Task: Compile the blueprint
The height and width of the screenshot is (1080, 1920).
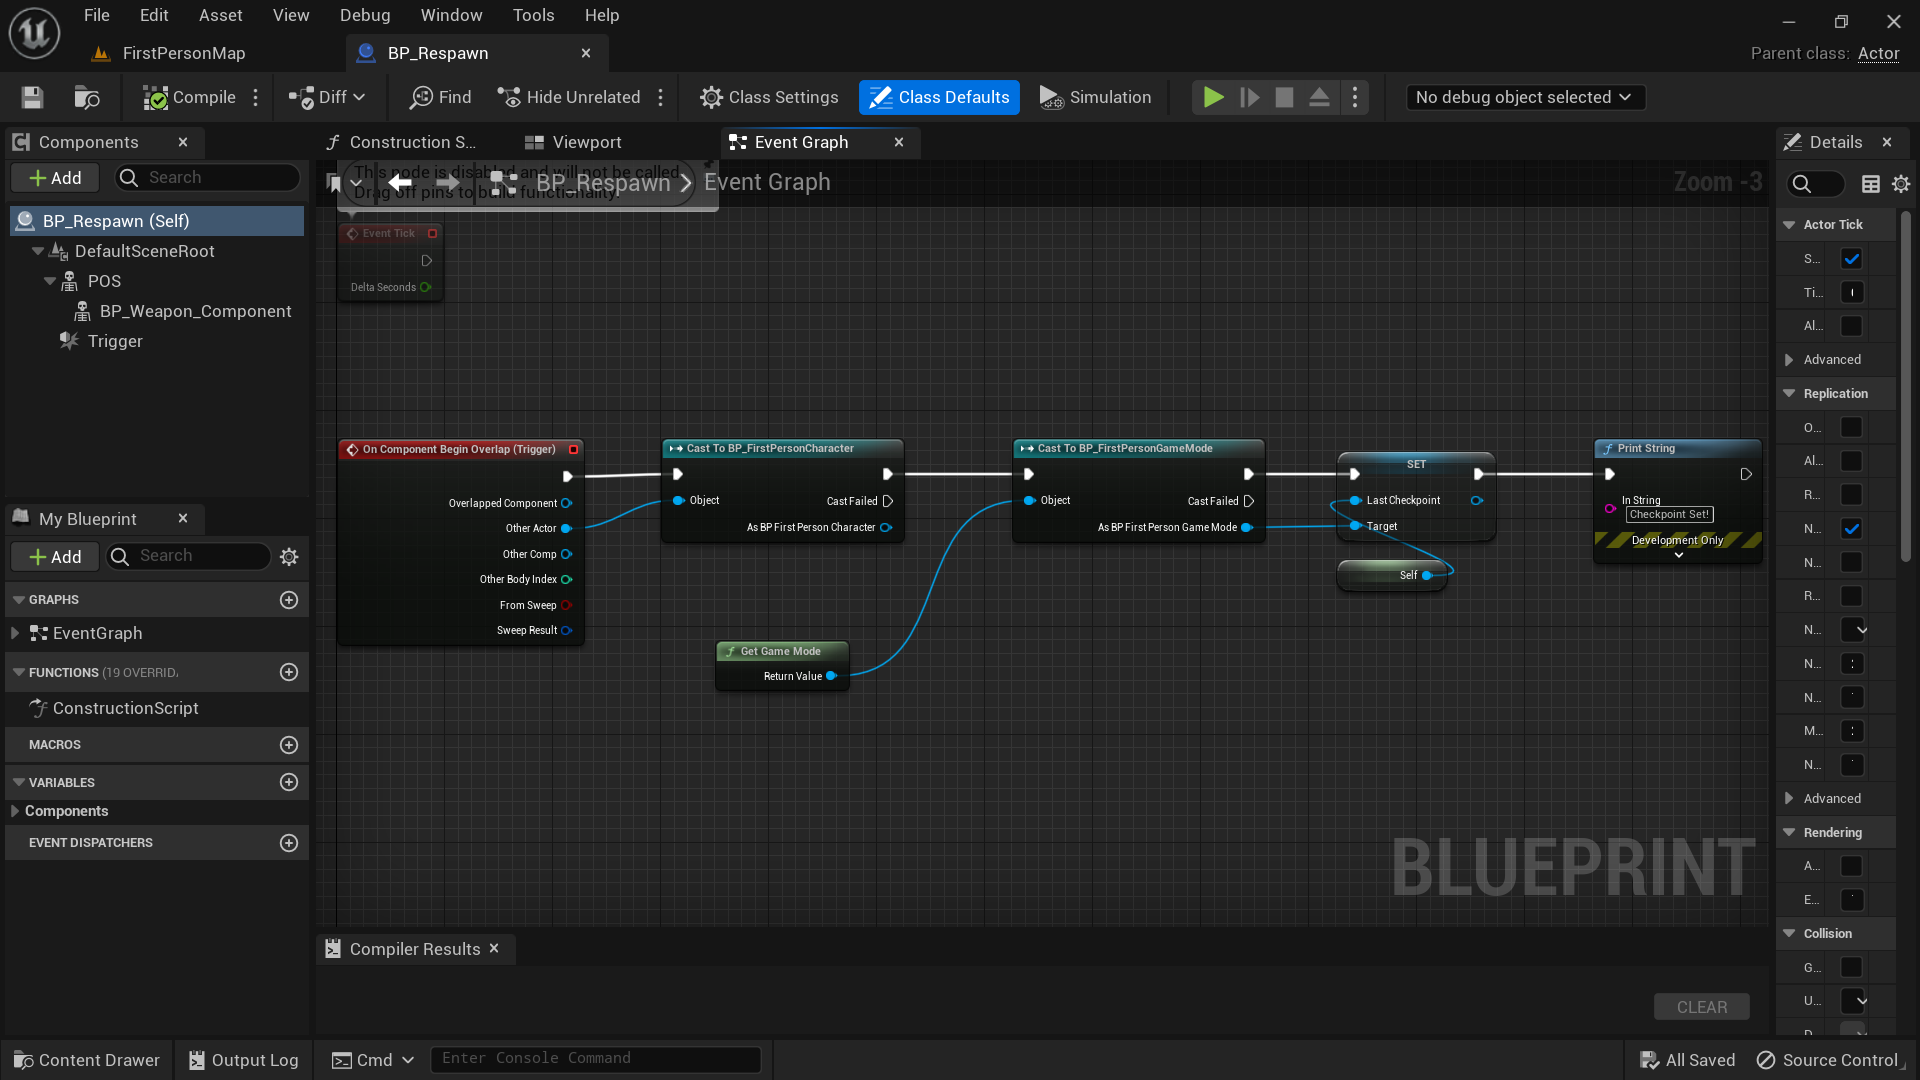Action: (x=190, y=97)
